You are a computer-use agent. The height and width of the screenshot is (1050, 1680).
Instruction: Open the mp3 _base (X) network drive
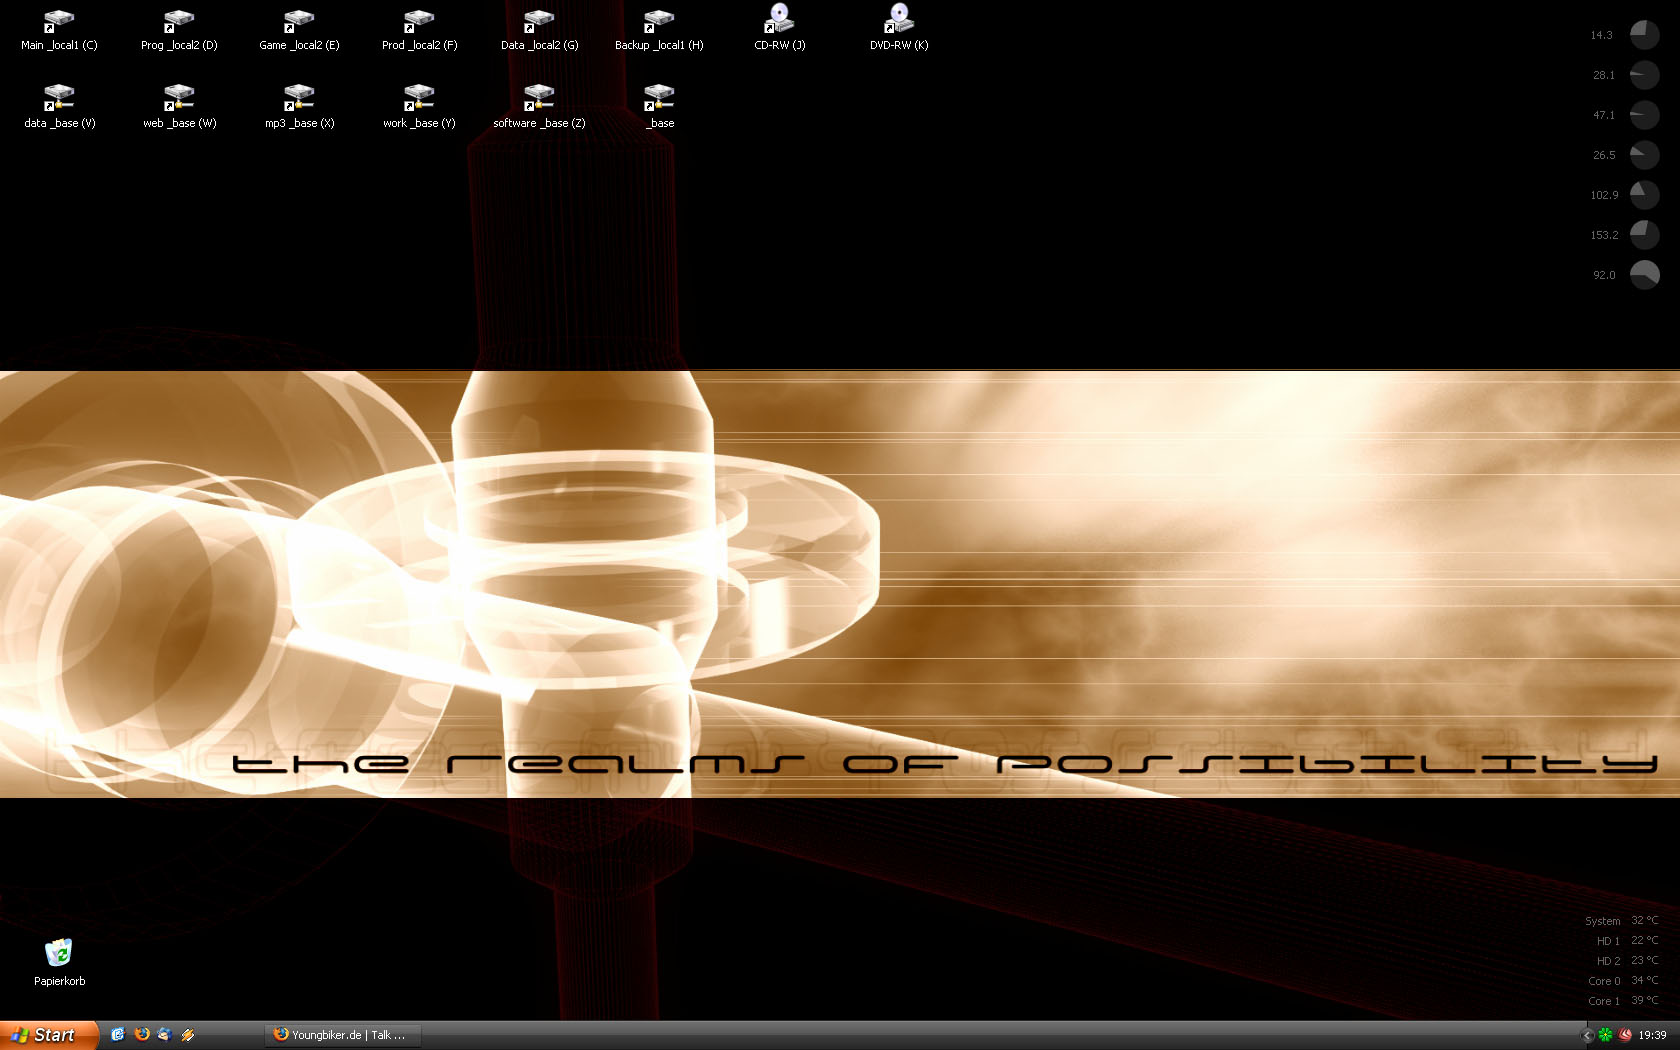click(299, 108)
